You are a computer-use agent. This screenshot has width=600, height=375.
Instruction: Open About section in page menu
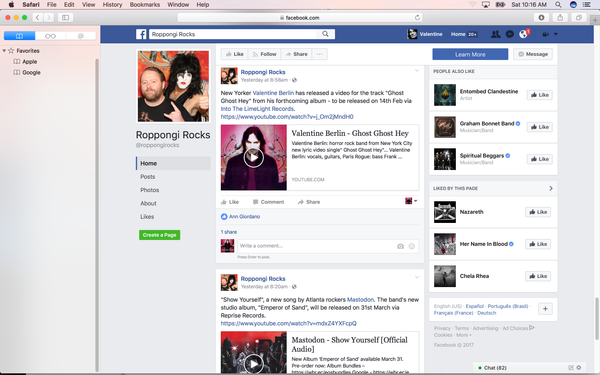(x=148, y=204)
